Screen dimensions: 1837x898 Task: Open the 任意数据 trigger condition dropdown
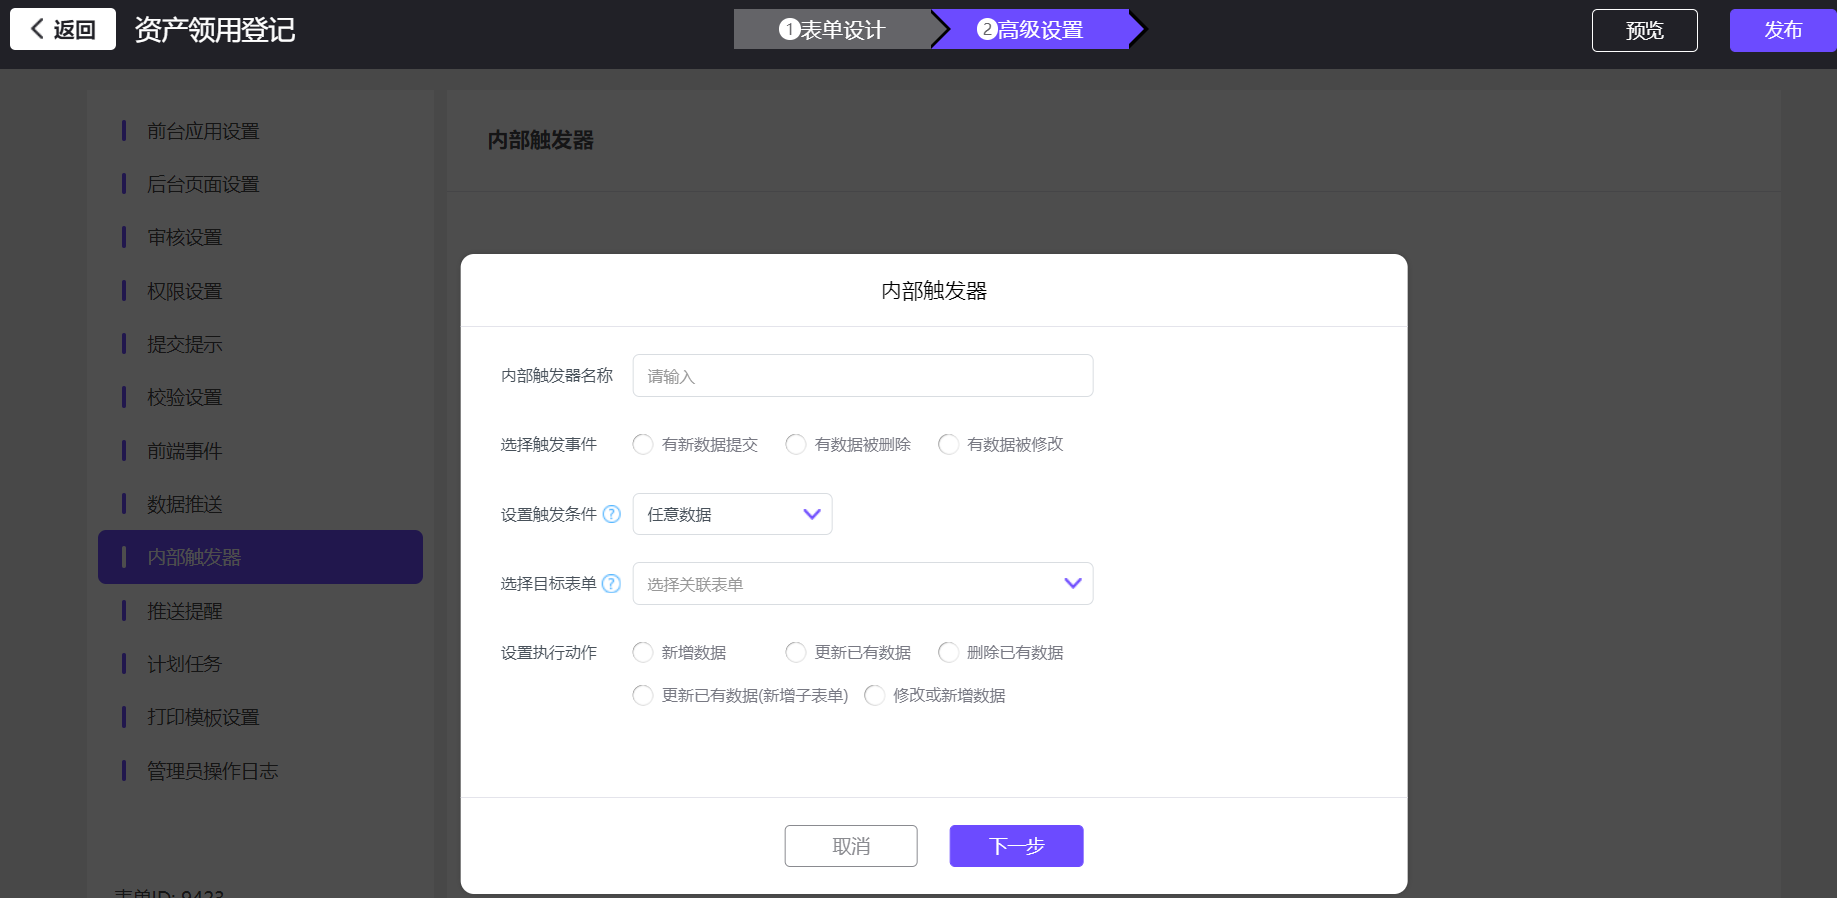point(732,514)
